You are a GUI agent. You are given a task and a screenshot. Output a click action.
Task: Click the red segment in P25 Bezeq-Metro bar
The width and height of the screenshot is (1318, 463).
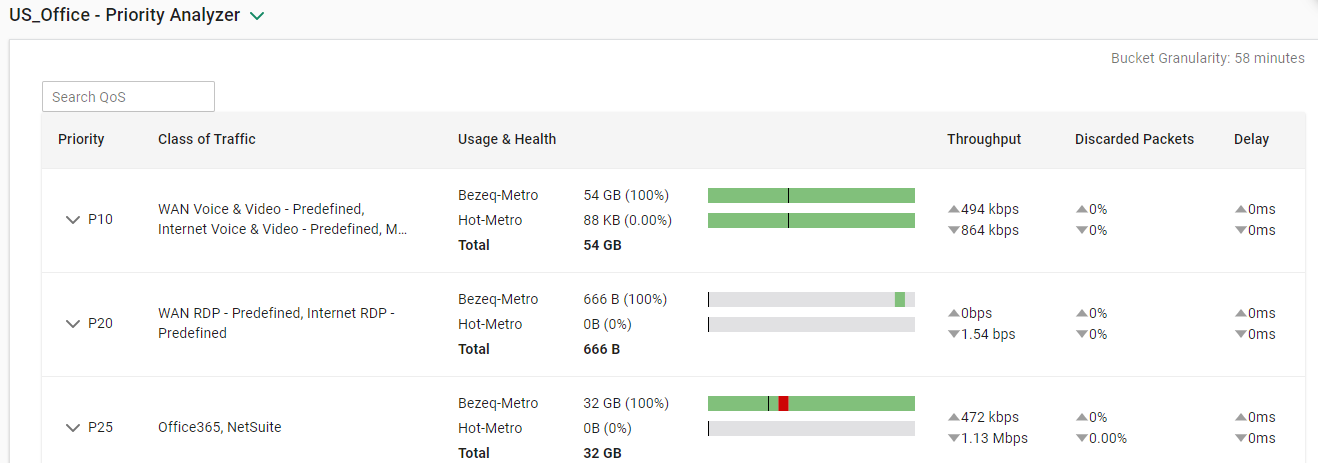(783, 403)
